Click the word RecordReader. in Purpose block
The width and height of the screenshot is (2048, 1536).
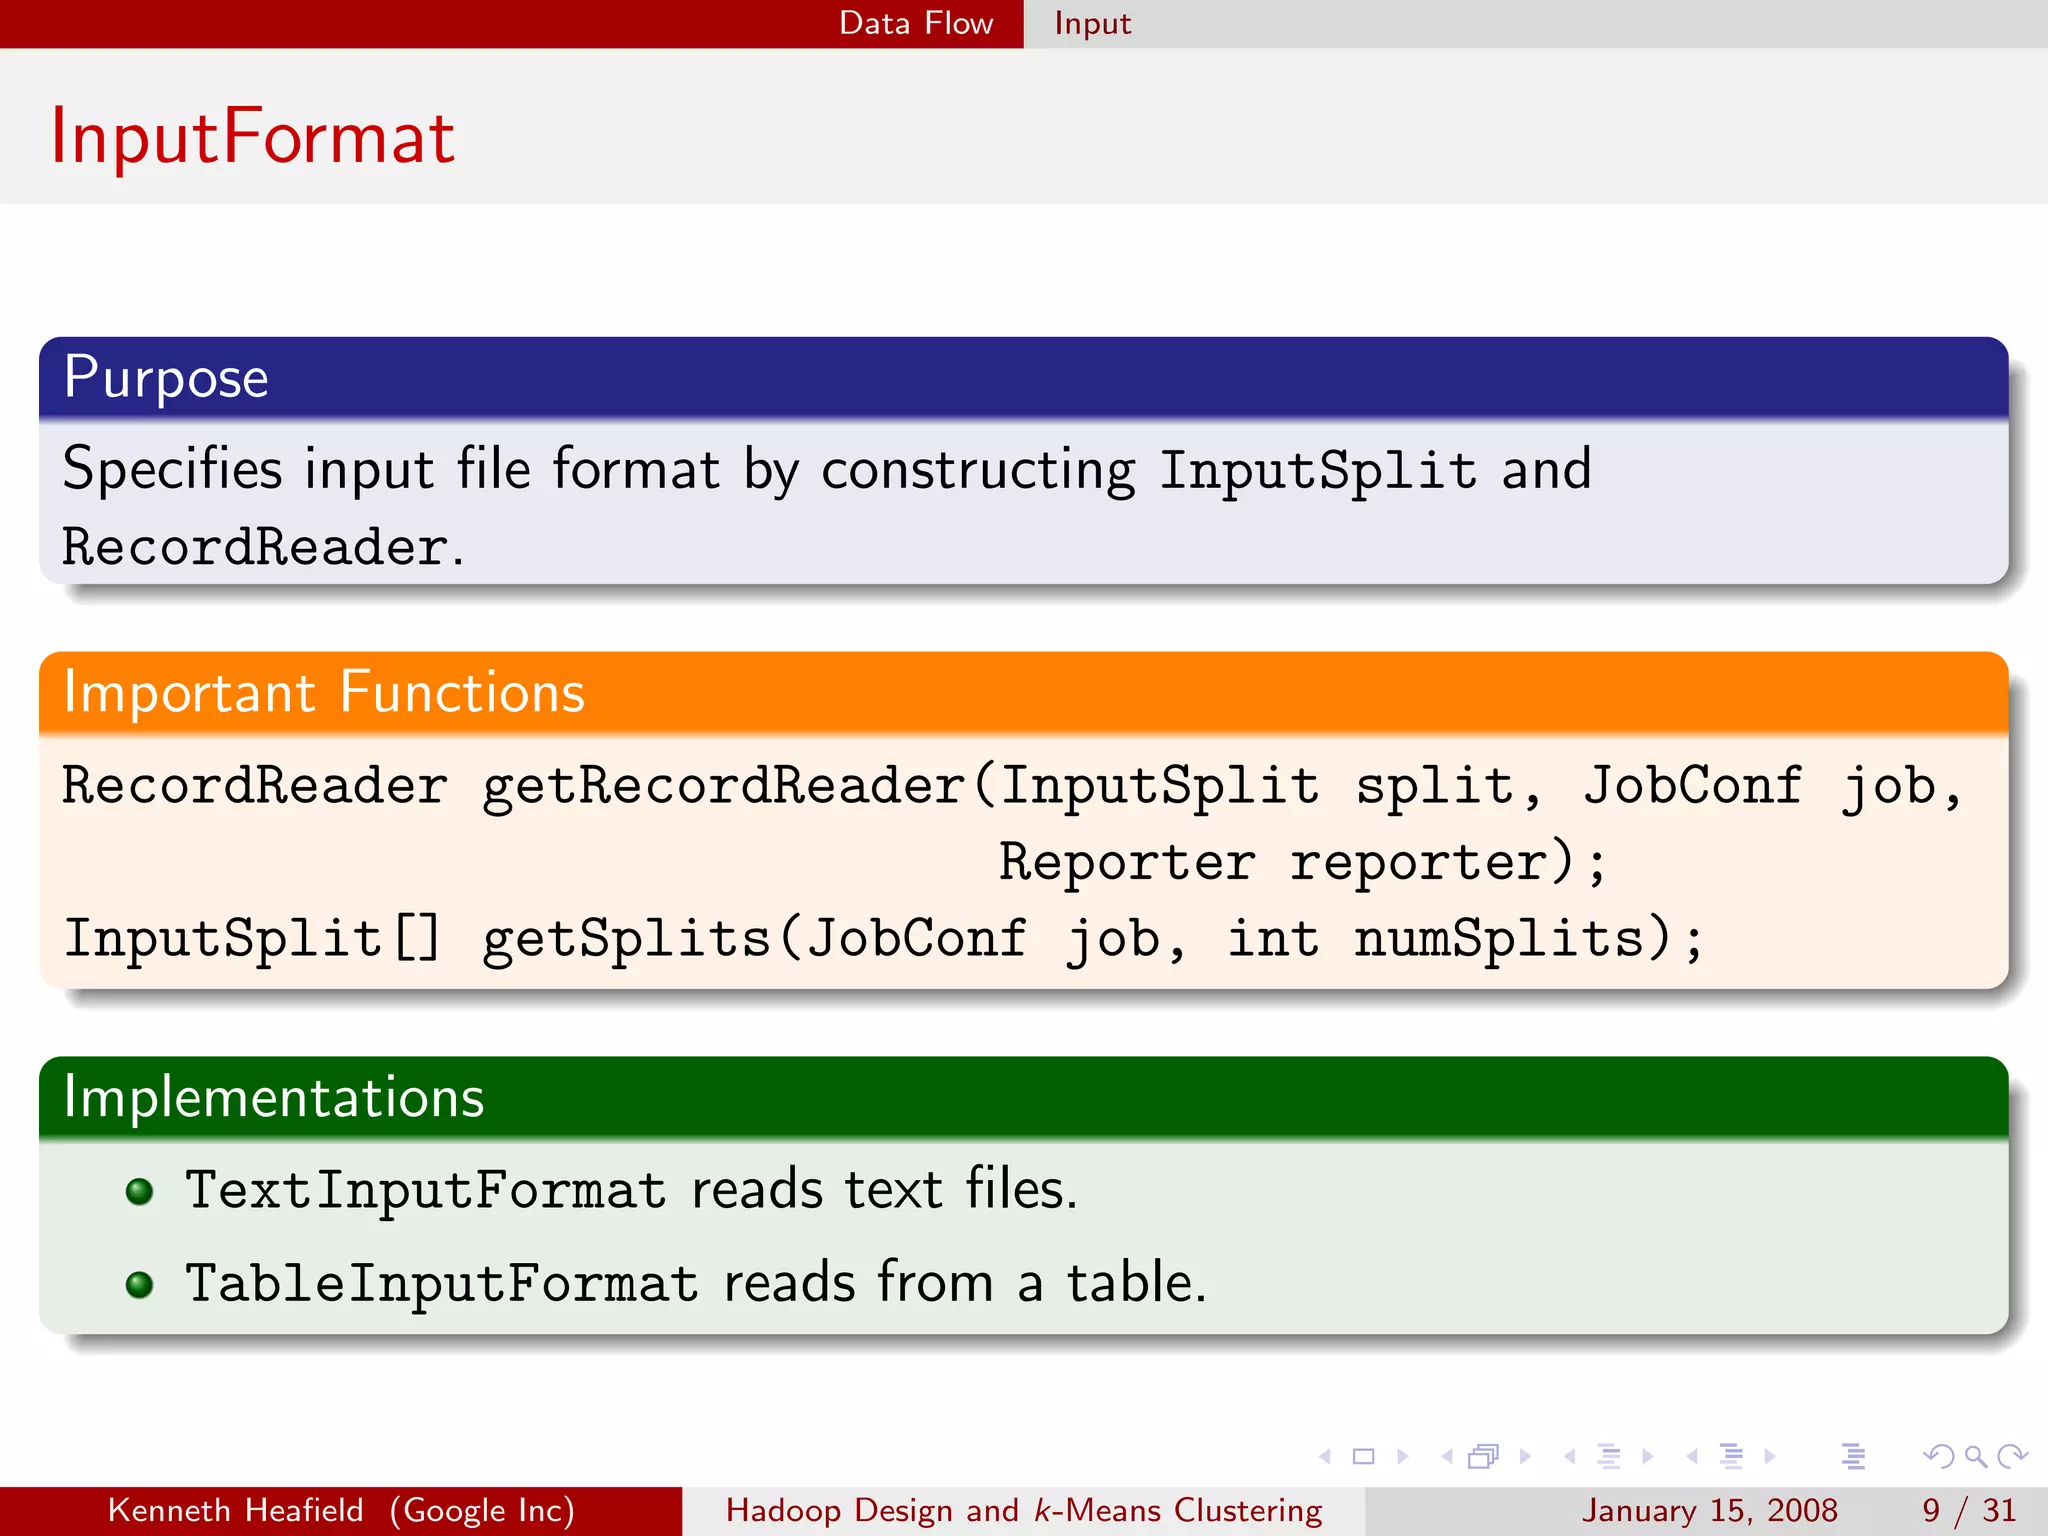263,548
